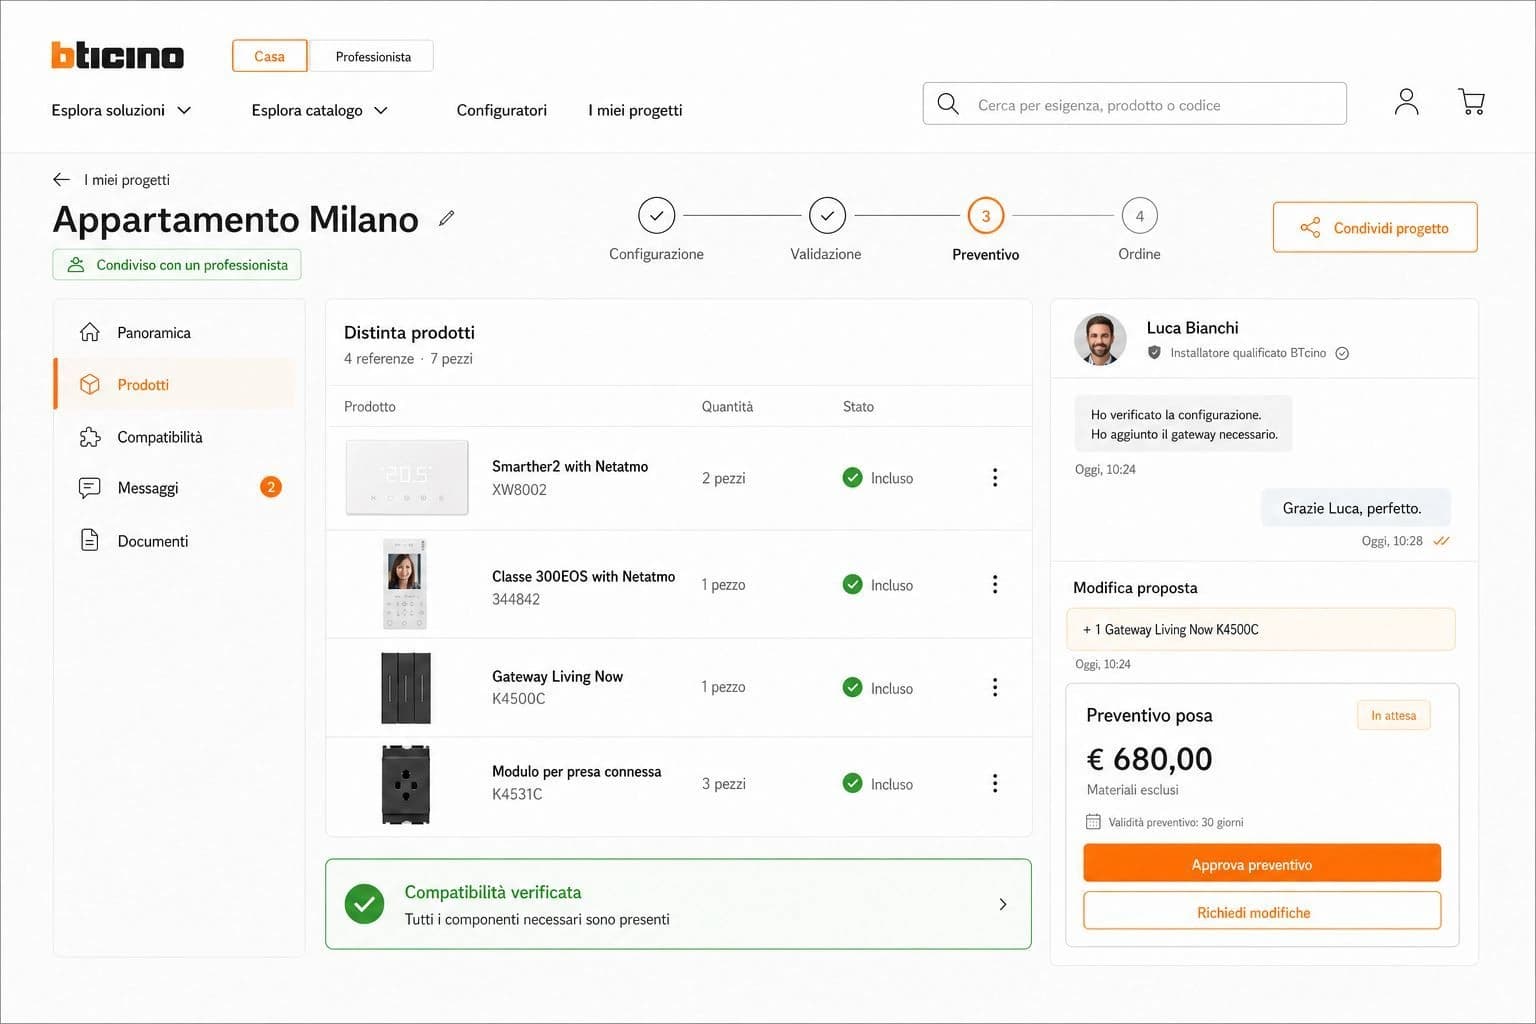Click Condividi progetto button

click(1375, 228)
